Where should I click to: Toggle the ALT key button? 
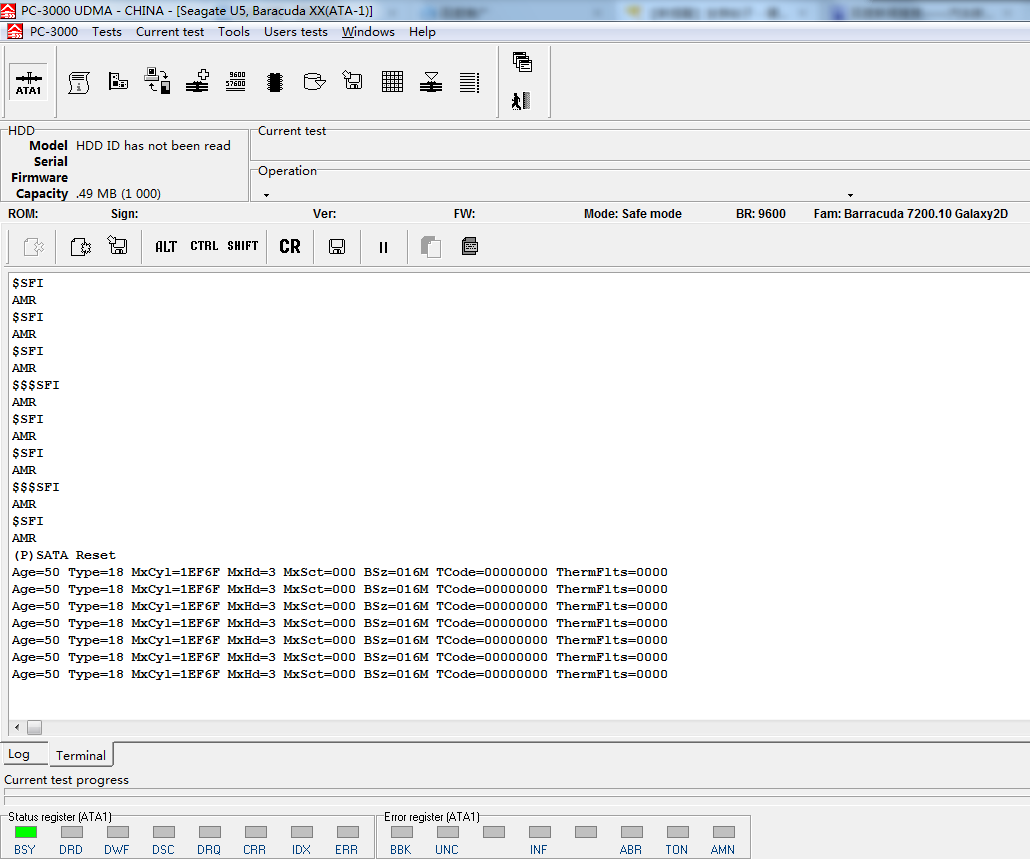tap(166, 247)
